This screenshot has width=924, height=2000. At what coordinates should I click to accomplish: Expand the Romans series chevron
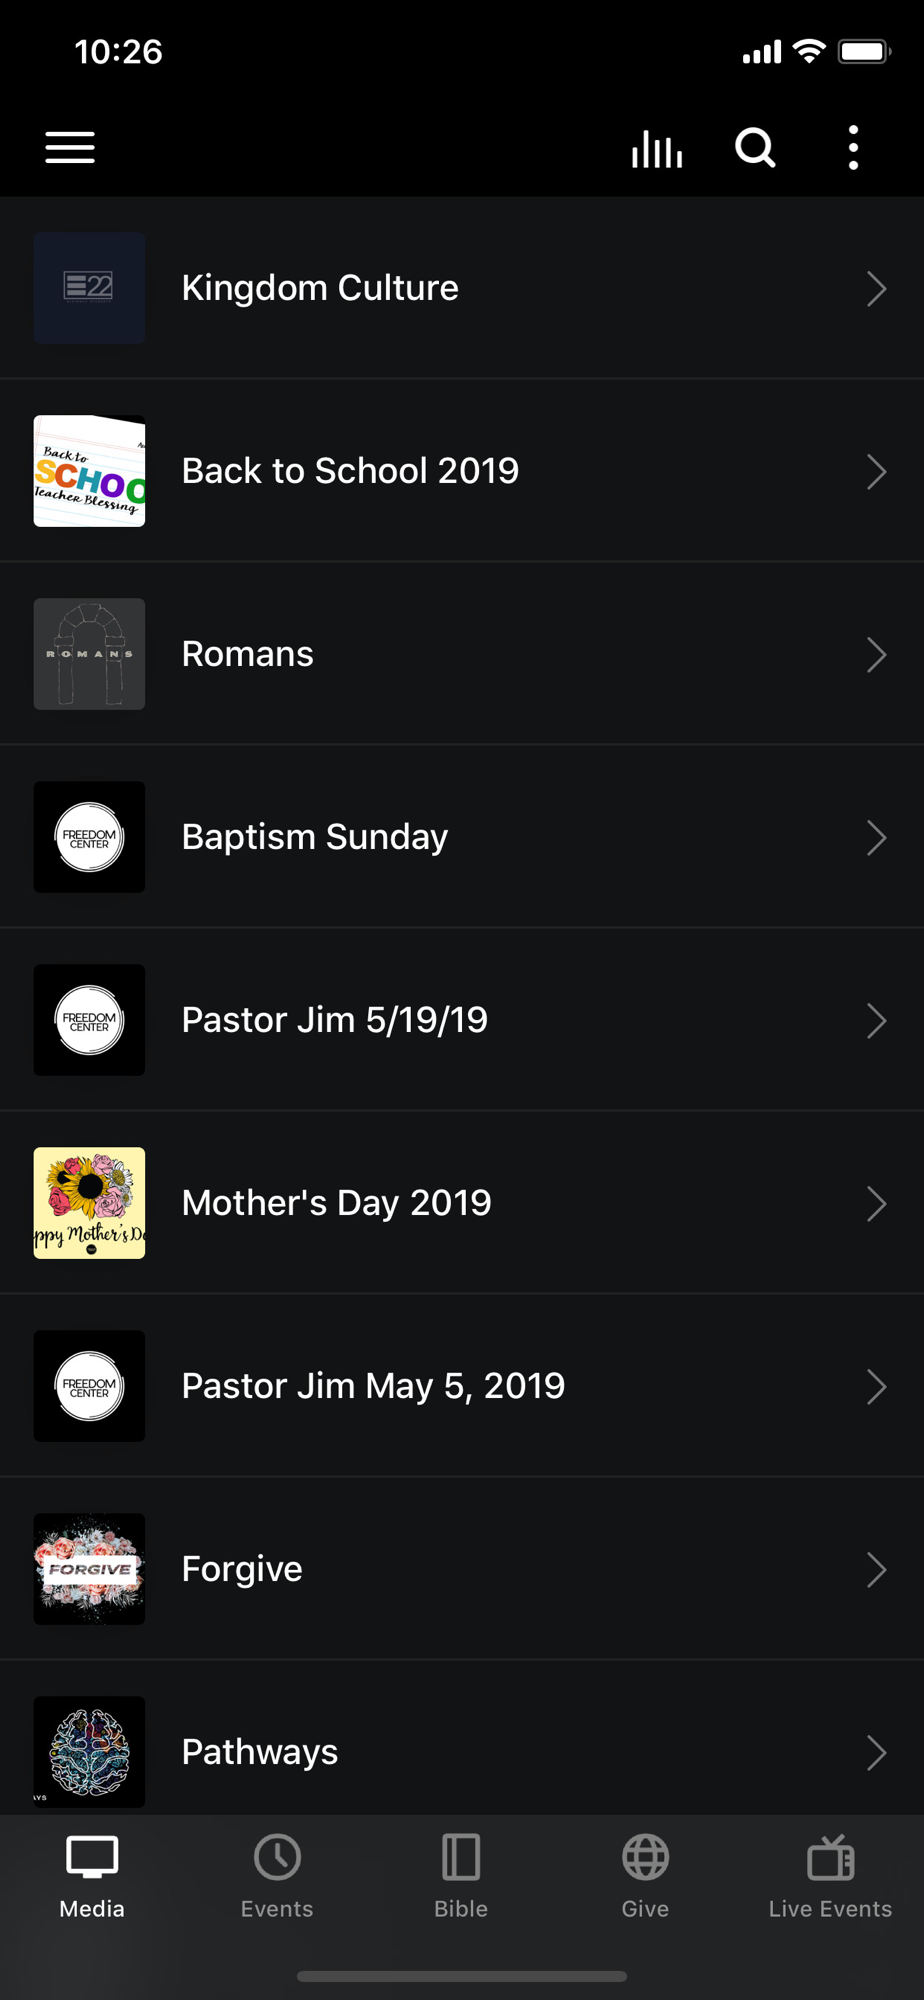tap(876, 655)
